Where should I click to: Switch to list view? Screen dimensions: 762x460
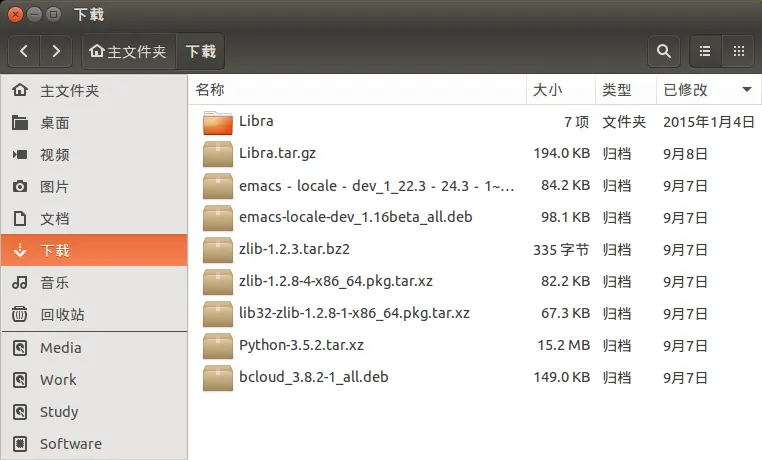[704, 51]
